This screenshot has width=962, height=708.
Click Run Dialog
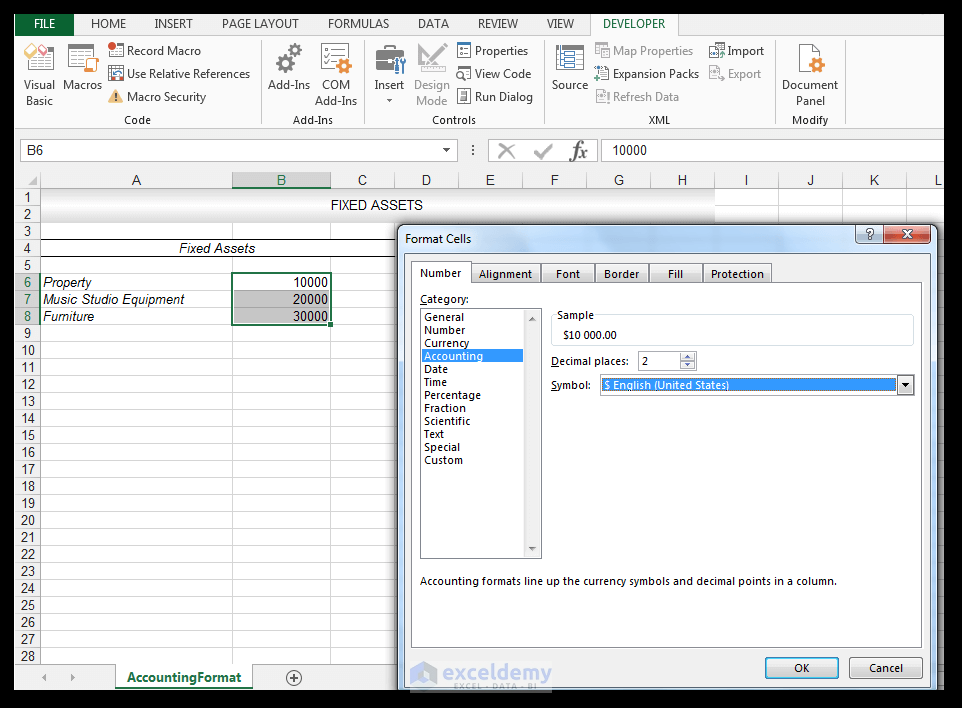(494, 97)
